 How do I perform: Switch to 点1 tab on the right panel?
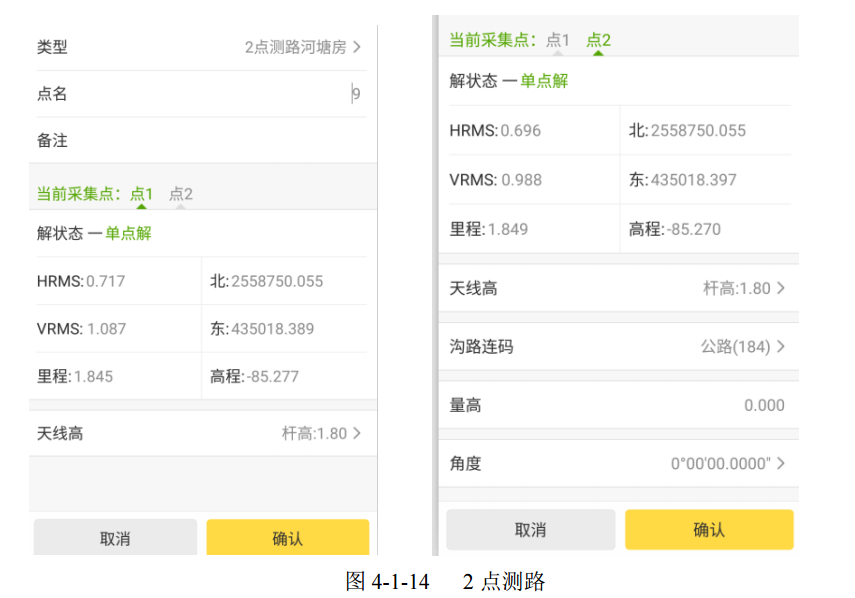point(556,40)
